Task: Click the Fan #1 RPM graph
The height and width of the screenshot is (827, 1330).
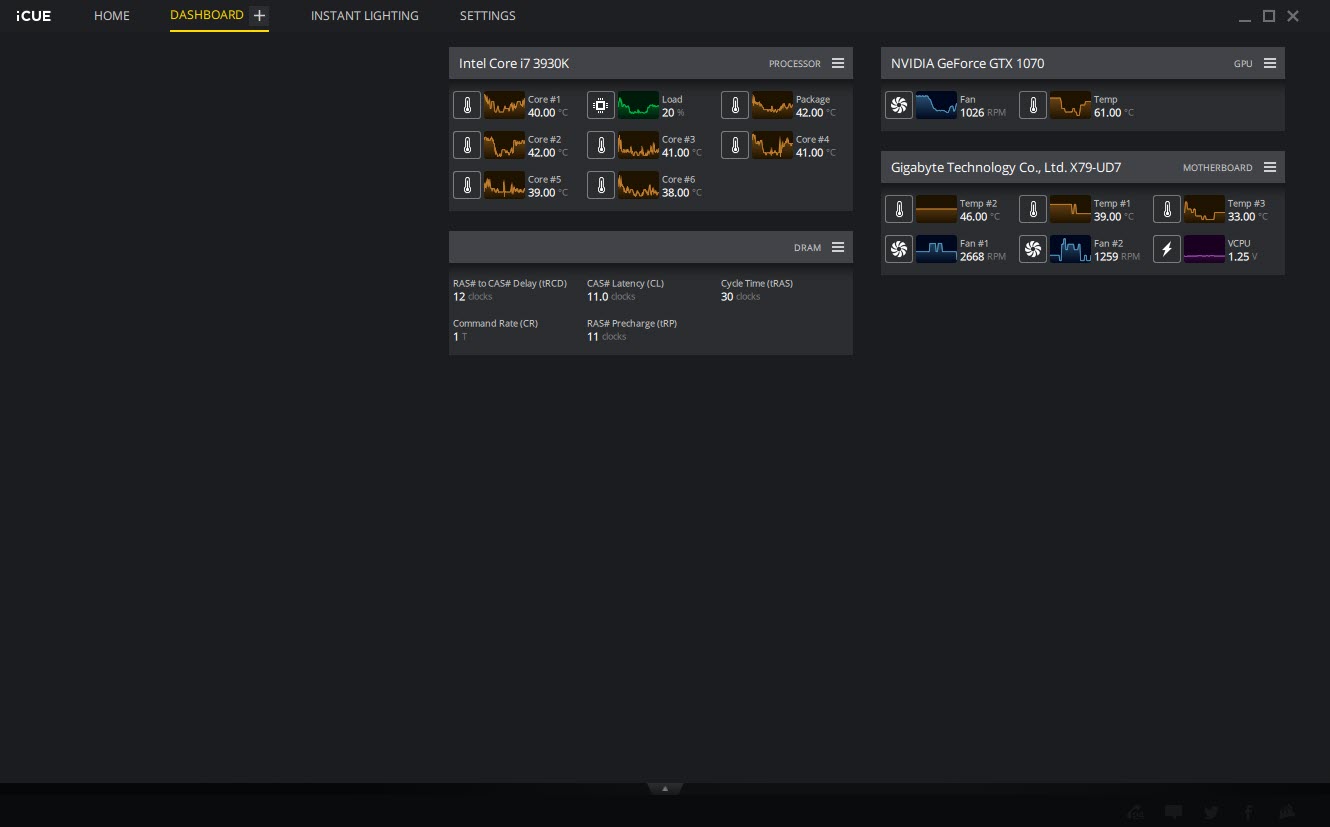Action: pos(936,249)
